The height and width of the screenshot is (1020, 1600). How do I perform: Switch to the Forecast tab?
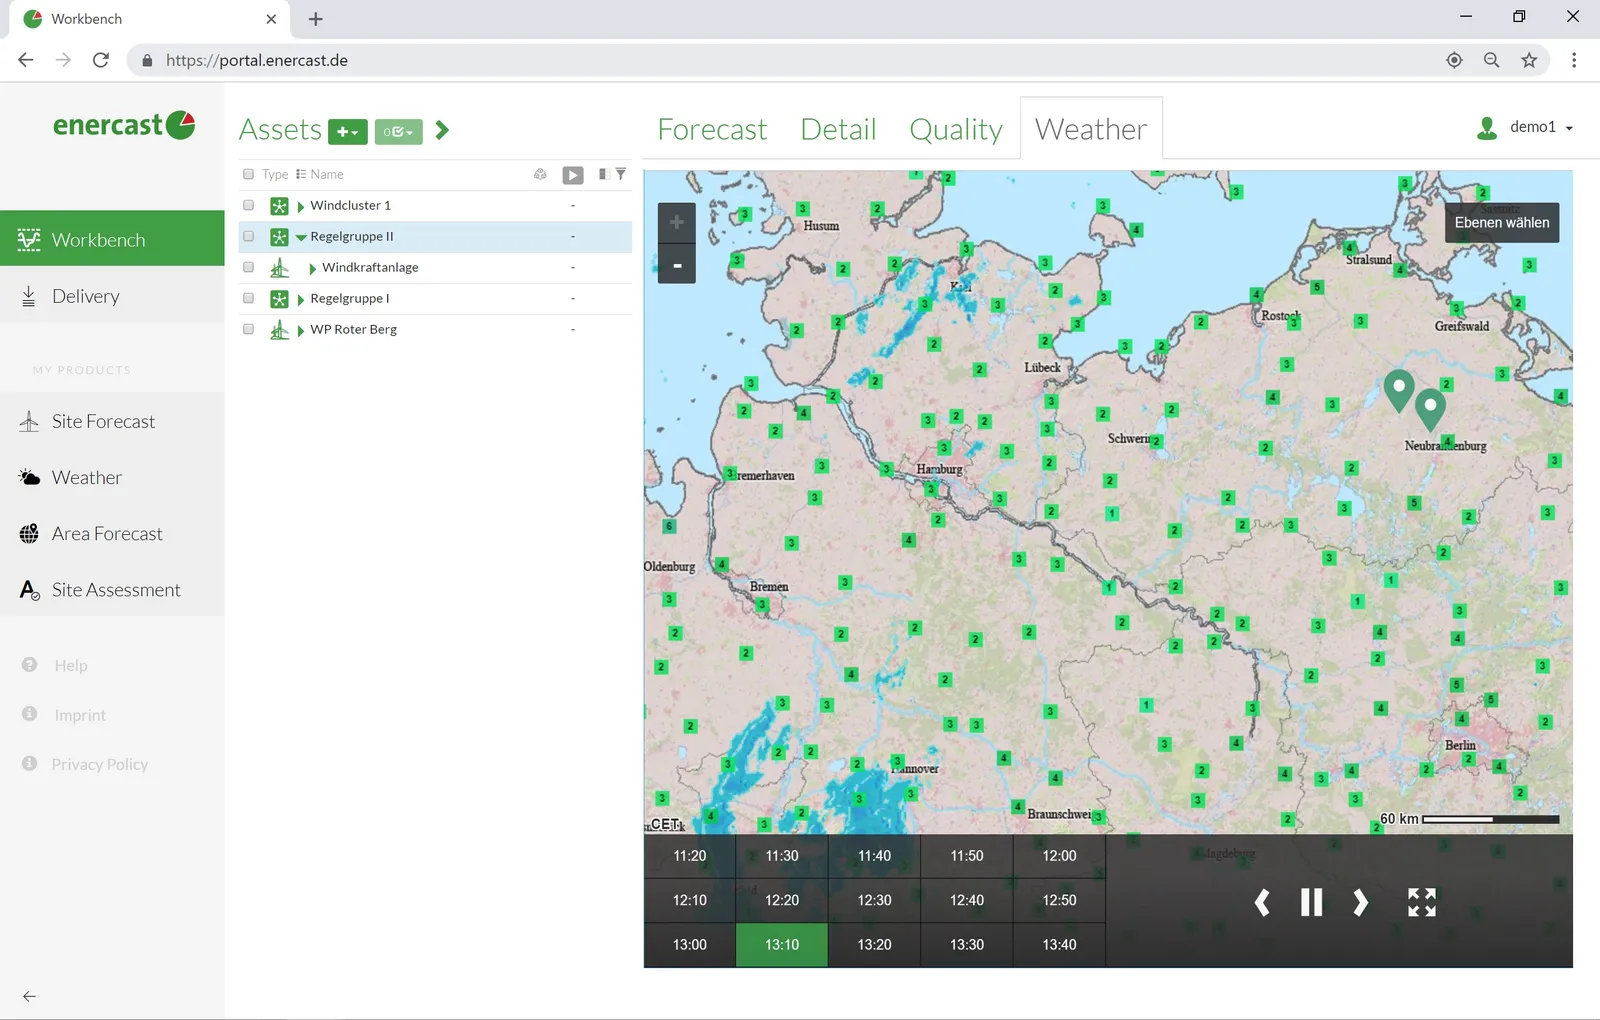click(x=712, y=129)
